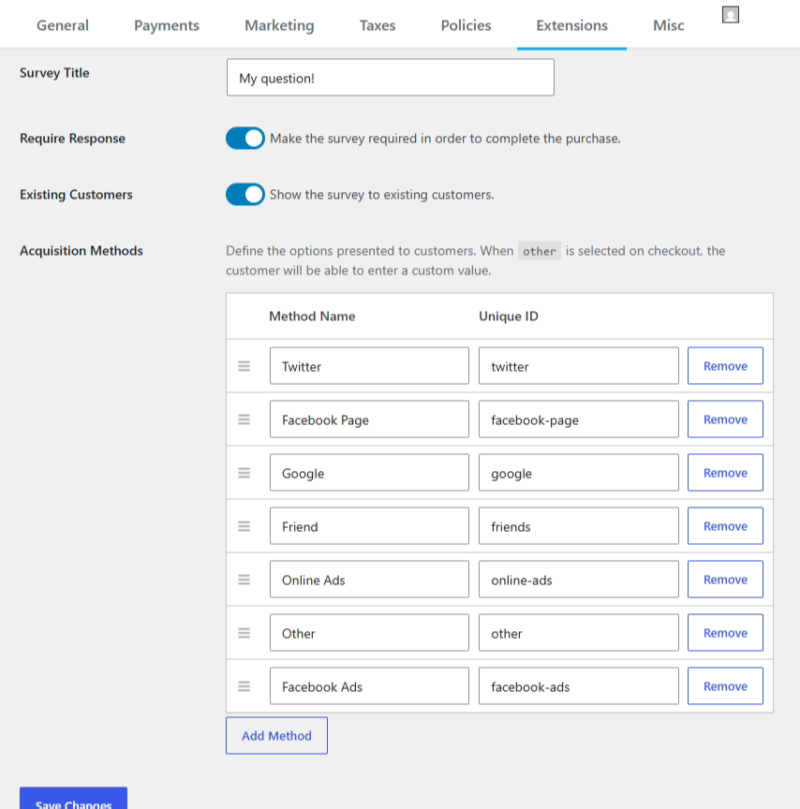This screenshot has height=809, width=800.
Task: Click the drag handle for Online Ads
Action: click(x=244, y=579)
